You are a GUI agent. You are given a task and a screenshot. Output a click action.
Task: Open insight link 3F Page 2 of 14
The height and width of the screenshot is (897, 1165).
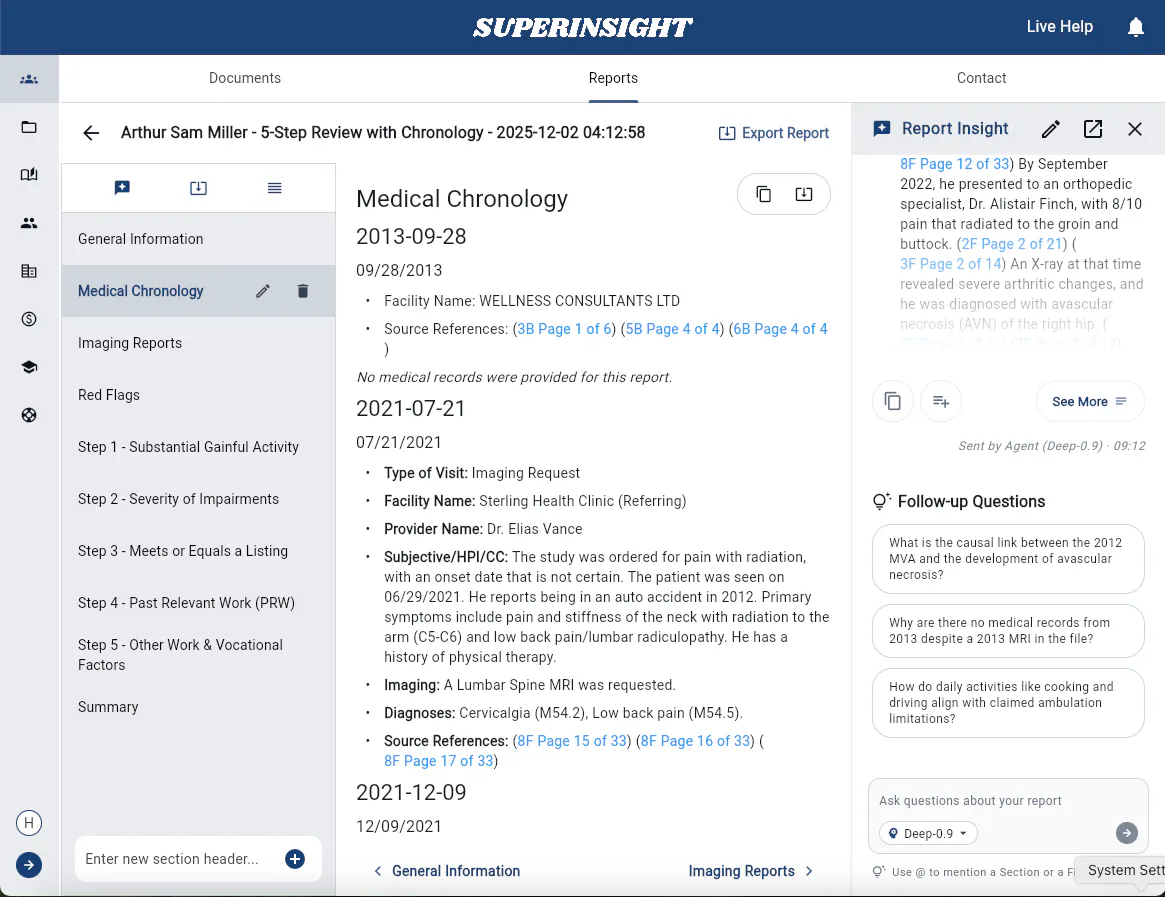(x=950, y=265)
